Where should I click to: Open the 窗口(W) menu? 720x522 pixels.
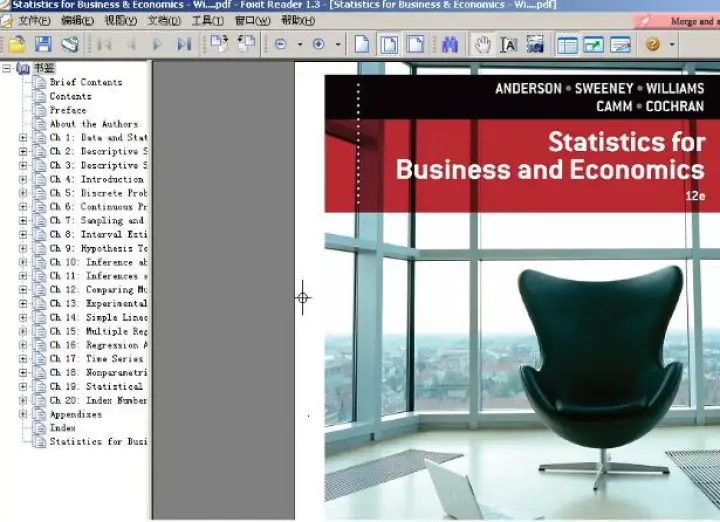pyautogui.click(x=252, y=21)
